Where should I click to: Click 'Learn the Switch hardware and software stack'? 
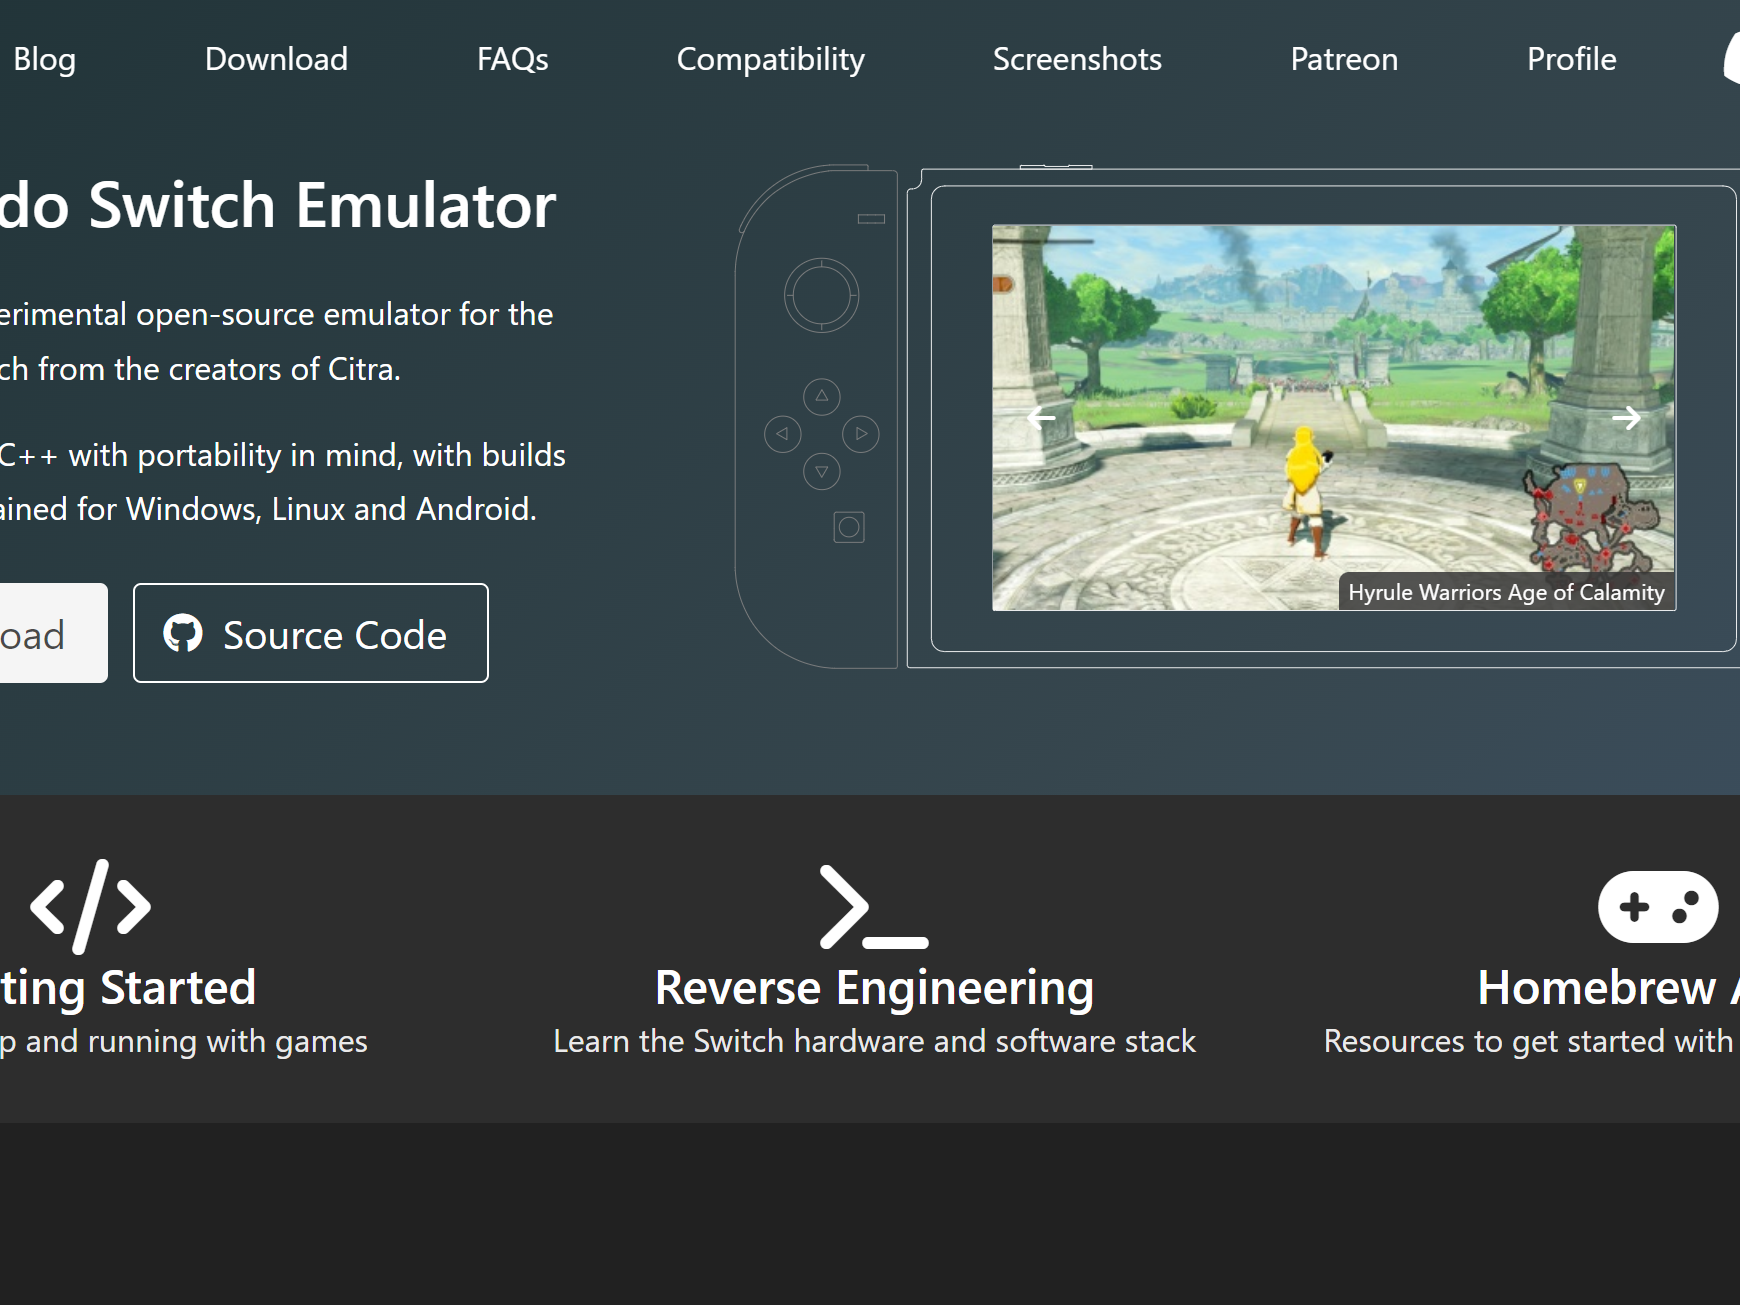874,1041
